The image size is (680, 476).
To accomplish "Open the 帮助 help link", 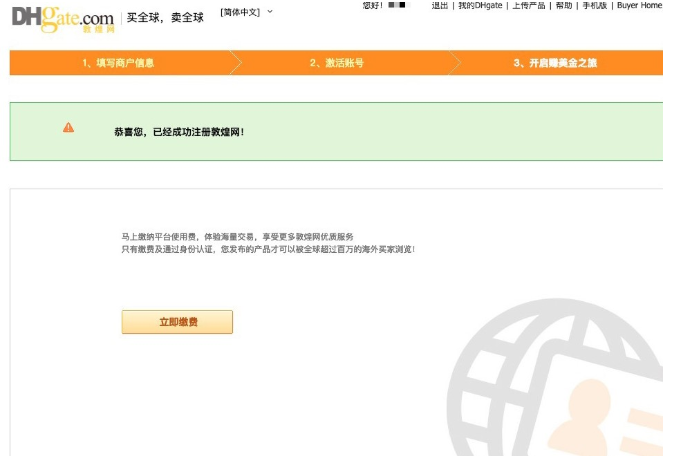I will pos(564,6).
